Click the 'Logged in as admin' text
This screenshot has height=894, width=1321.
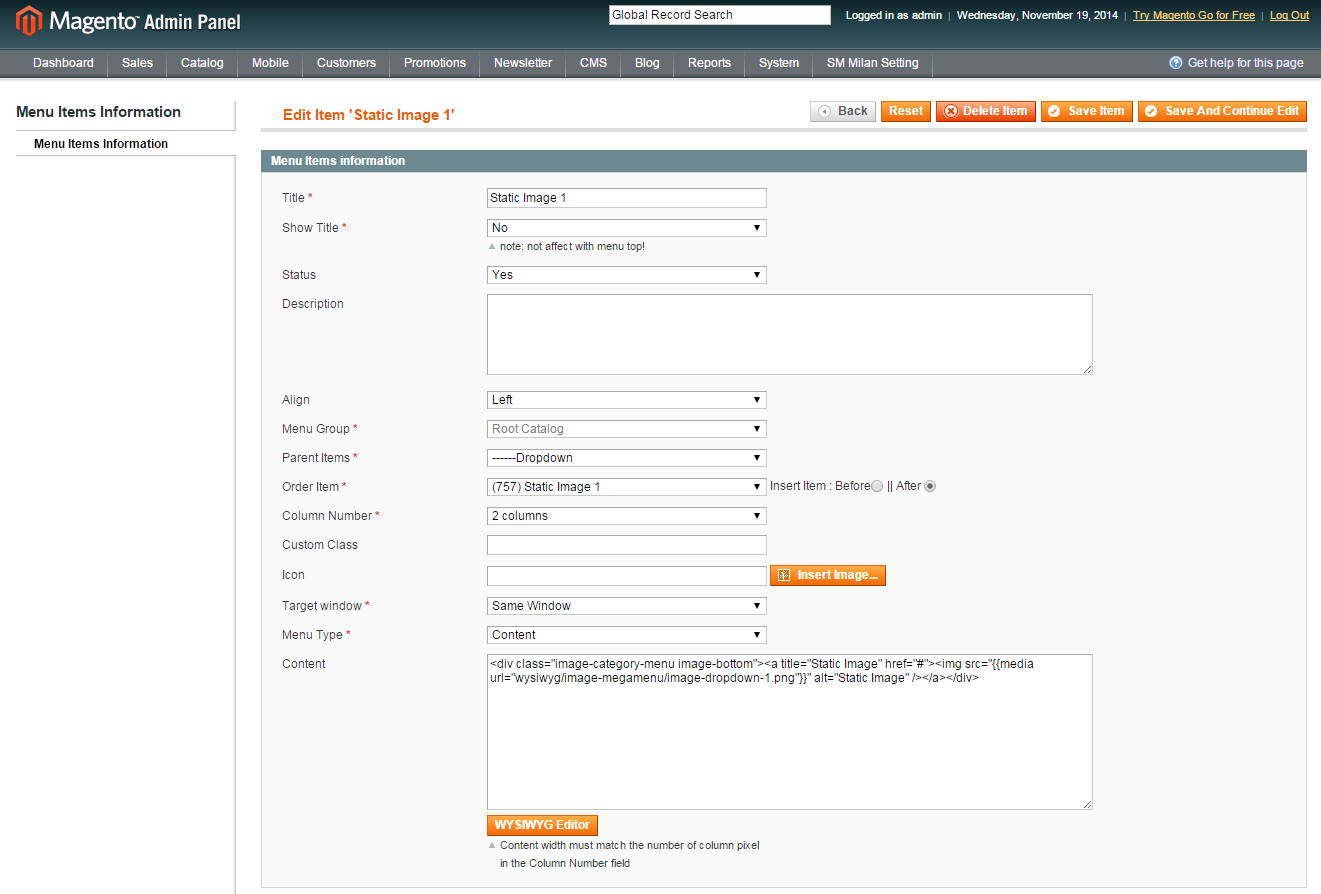(x=894, y=15)
